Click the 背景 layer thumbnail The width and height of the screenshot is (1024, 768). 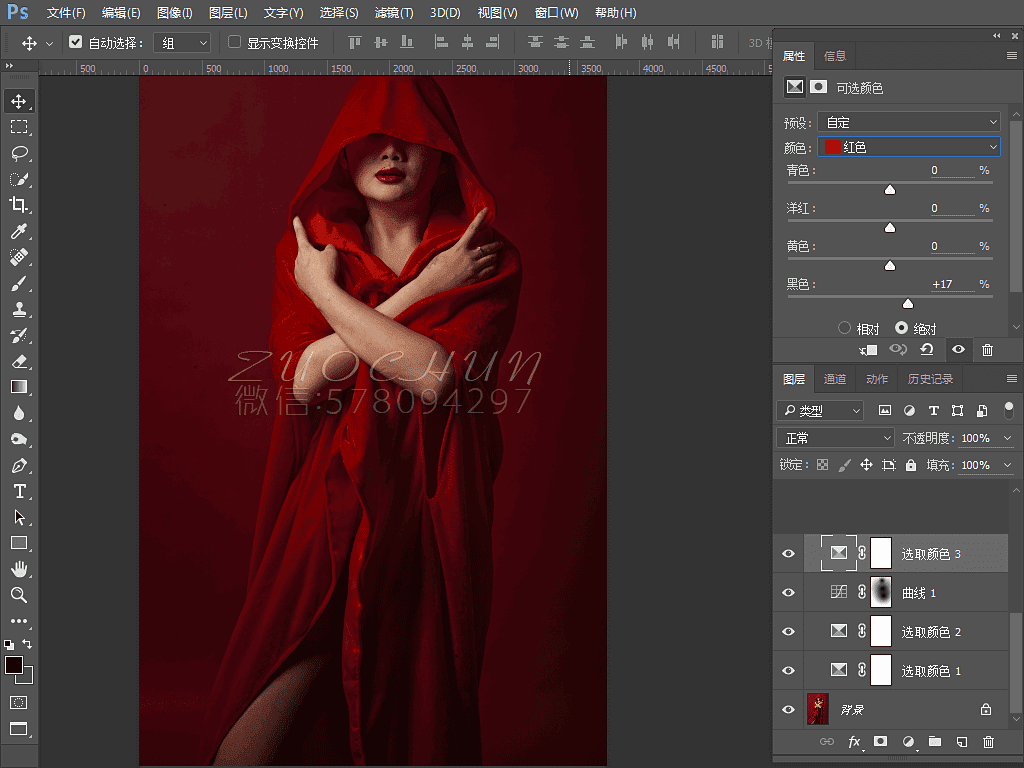click(818, 709)
